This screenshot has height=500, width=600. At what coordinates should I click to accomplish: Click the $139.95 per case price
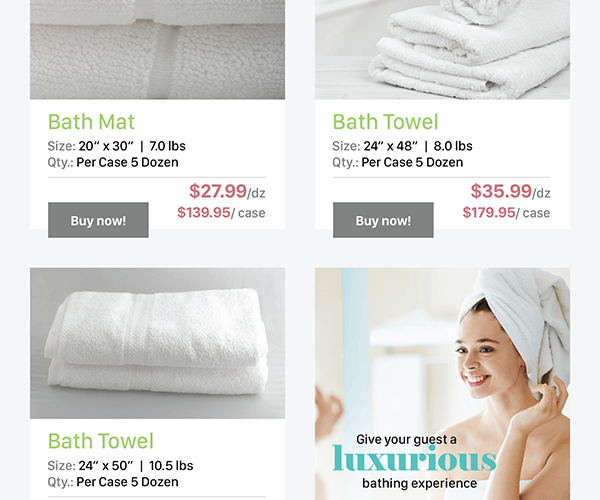(x=221, y=212)
